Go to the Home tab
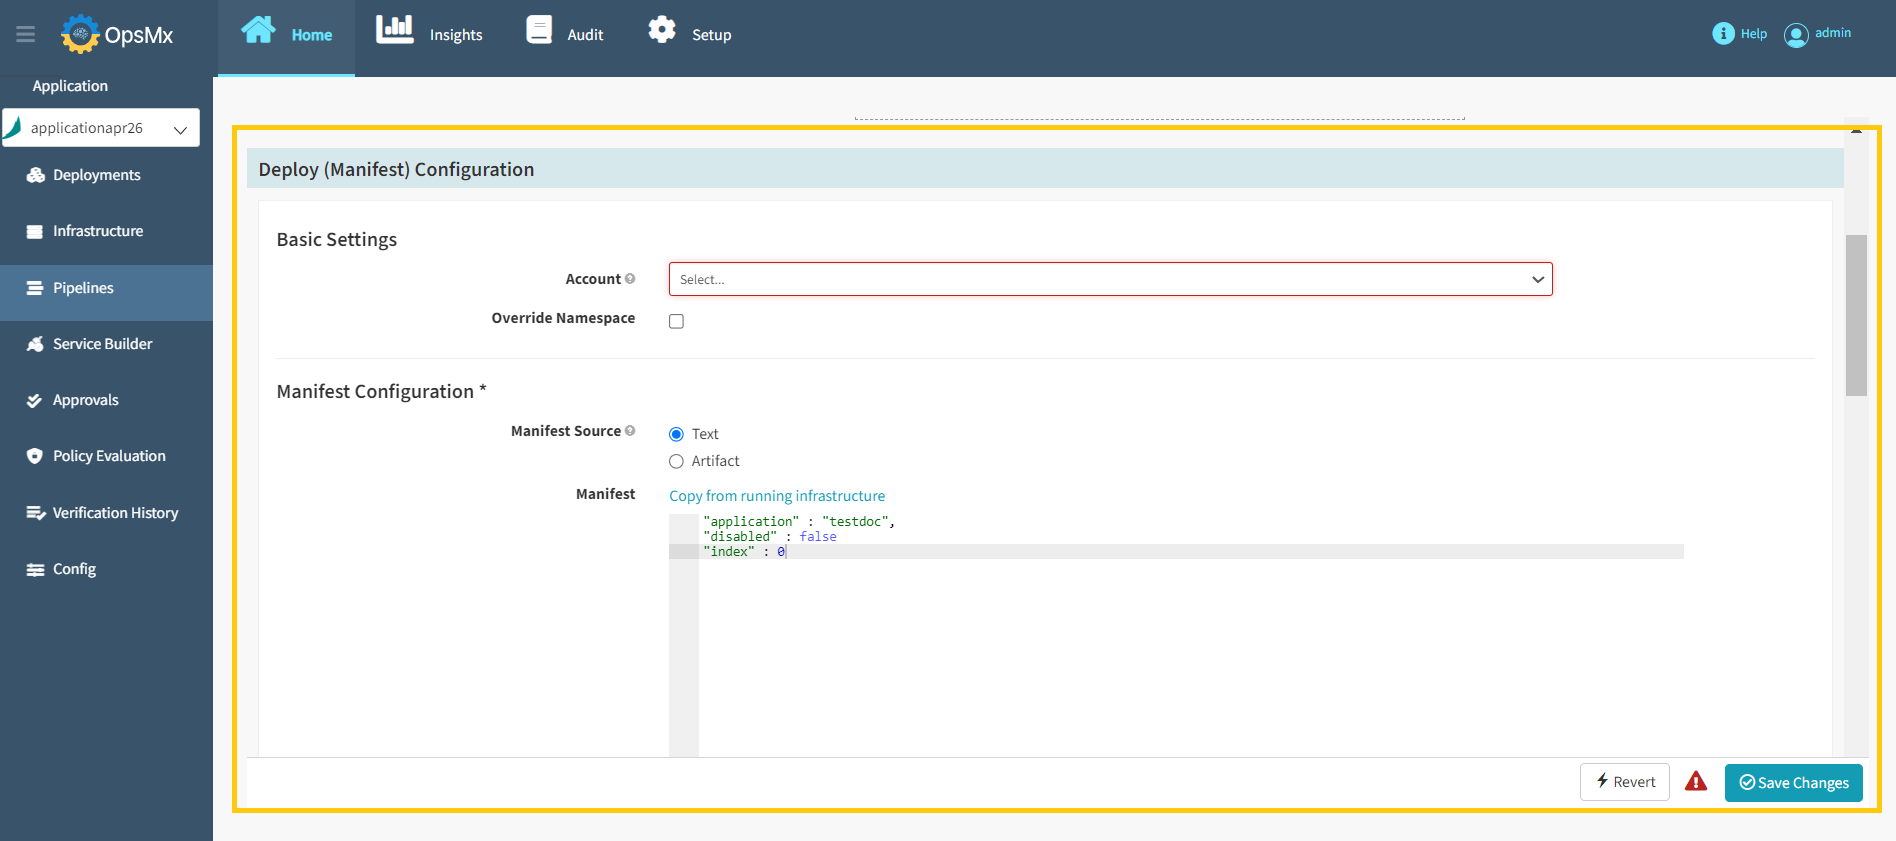The image size is (1896, 841). [286, 35]
